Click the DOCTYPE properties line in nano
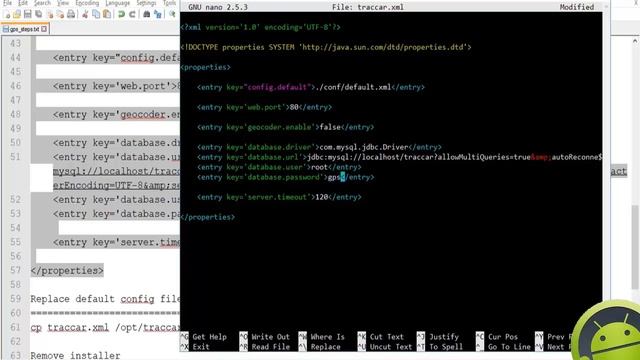Viewport: 640px width, 360px height. (x=326, y=47)
